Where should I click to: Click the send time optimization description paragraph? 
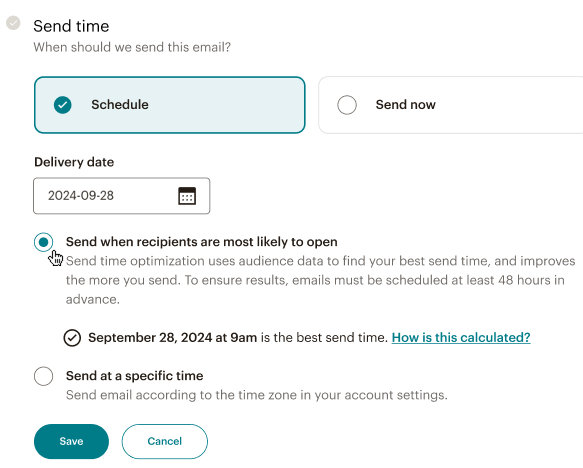tap(321, 280)
